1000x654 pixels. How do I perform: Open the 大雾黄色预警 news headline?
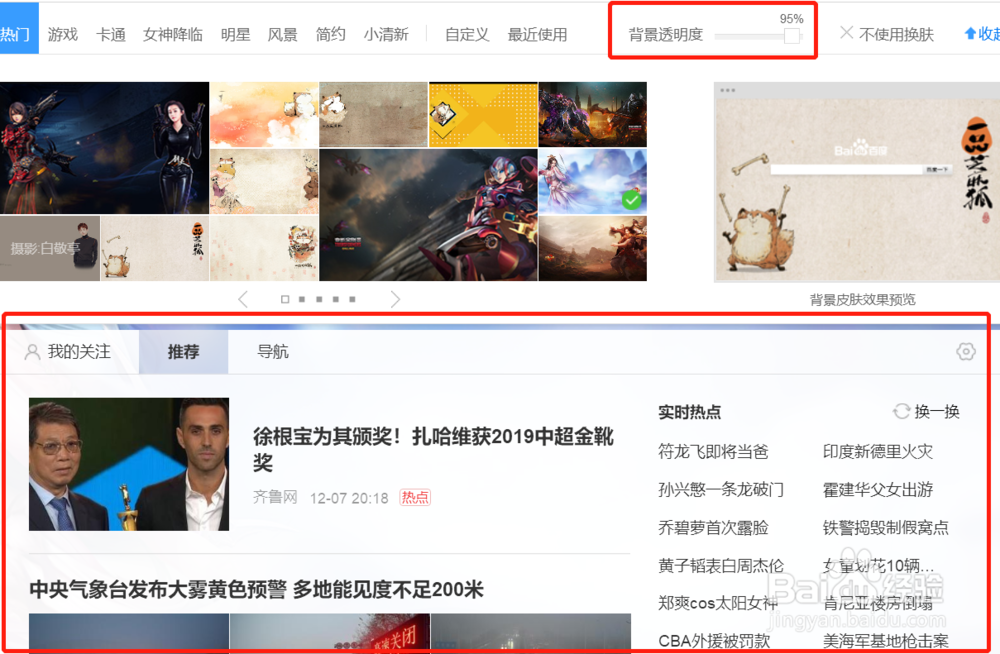[x=256, y=589]
